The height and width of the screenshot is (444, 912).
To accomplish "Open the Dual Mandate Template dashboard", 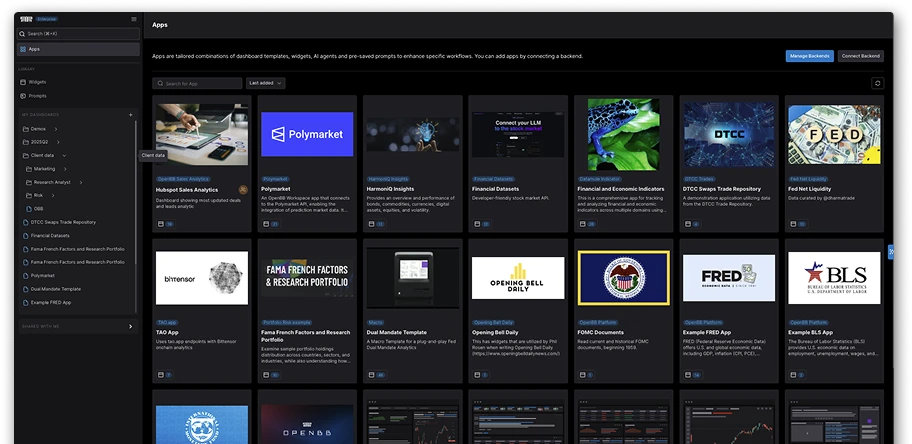I will pyautogui.click(x=56, y=288).
